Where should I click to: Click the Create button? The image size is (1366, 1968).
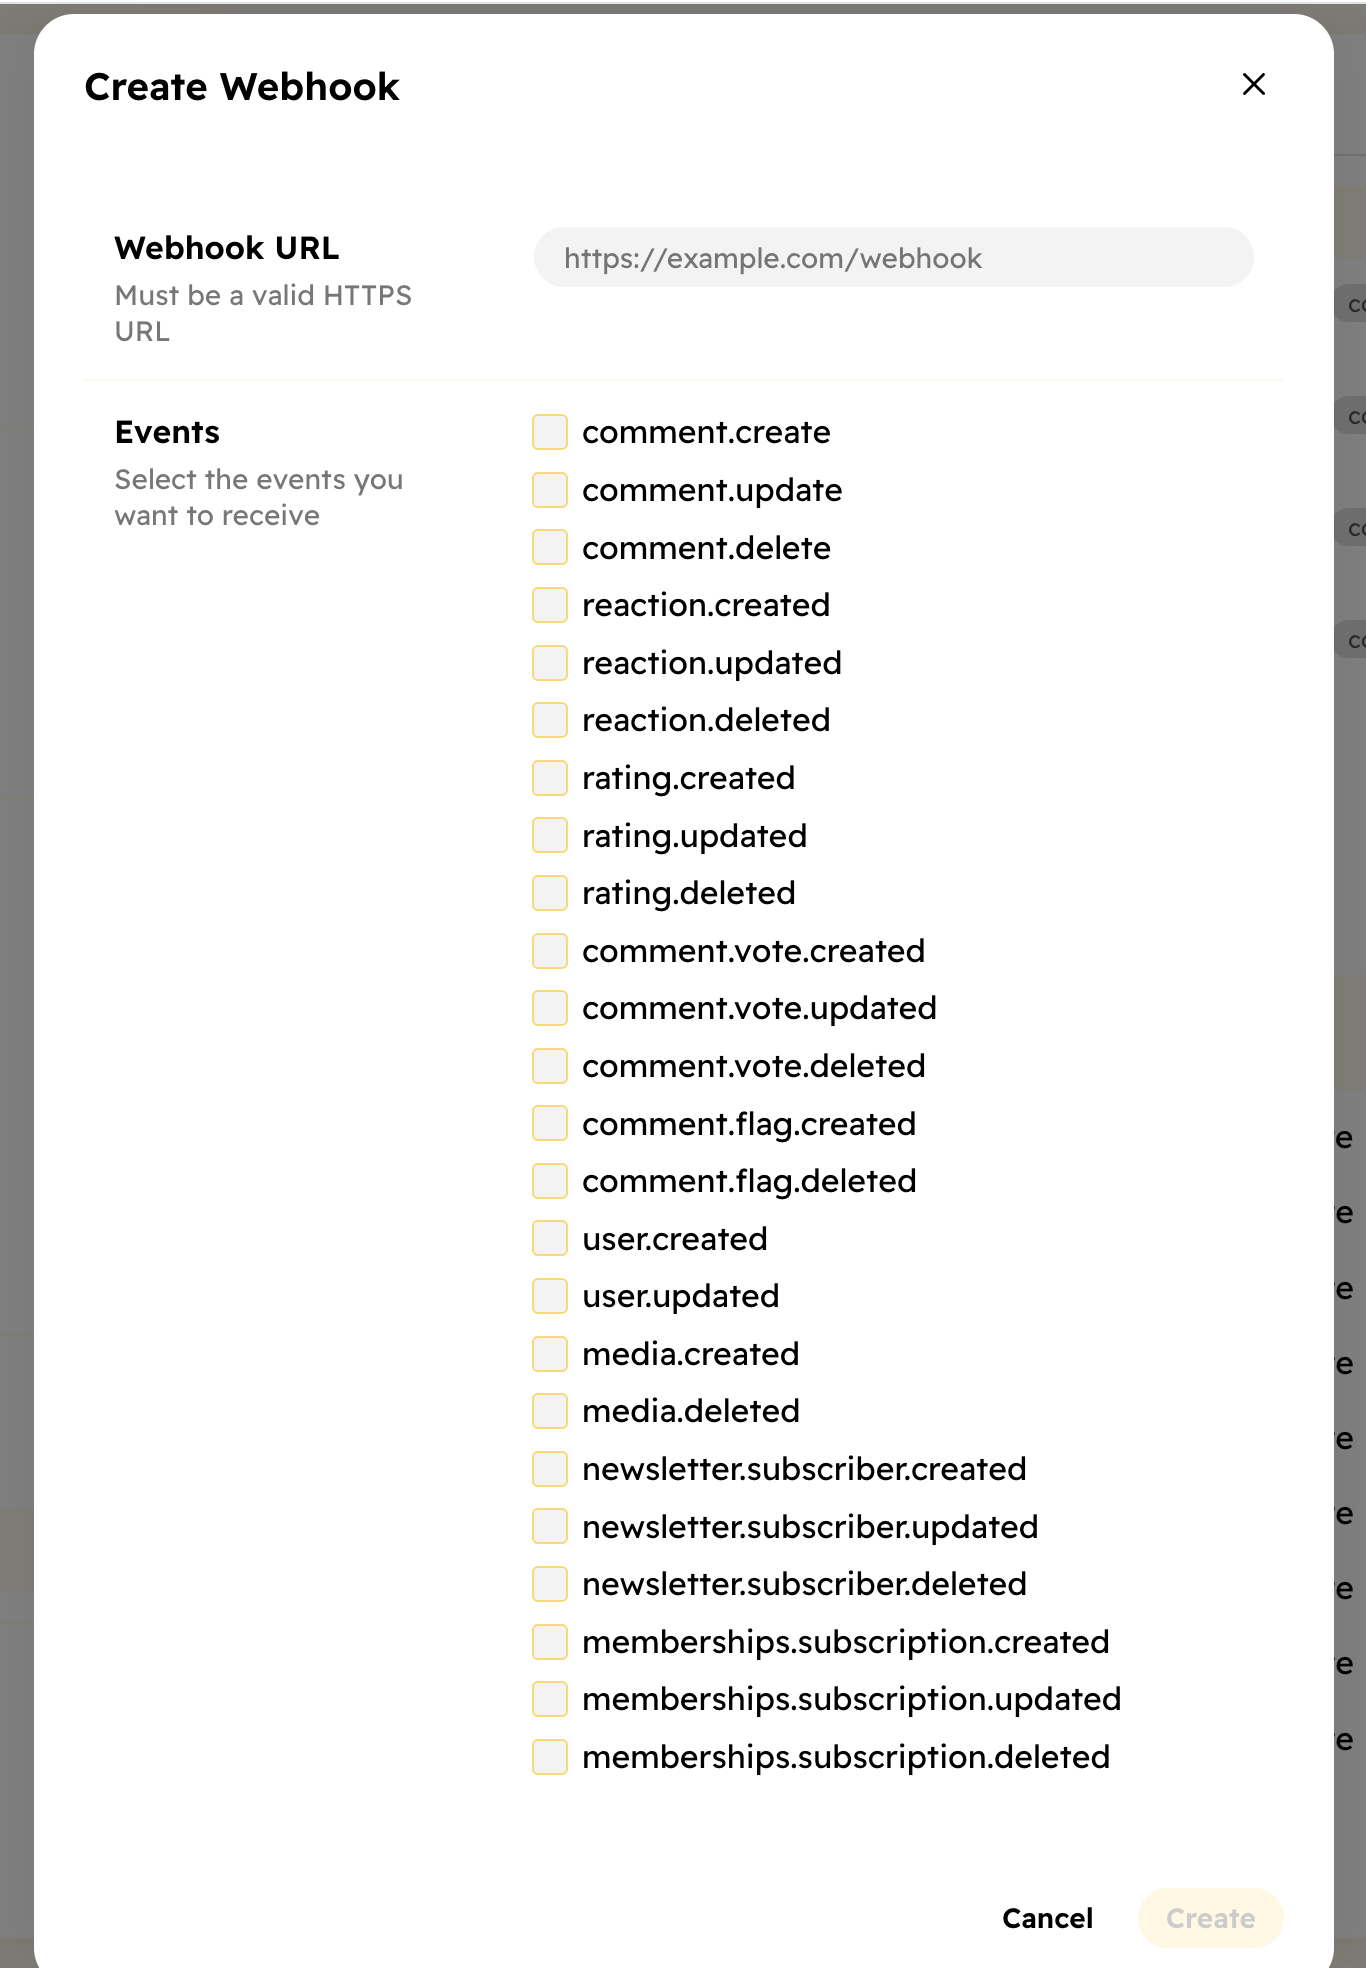click(1210, 1917)
